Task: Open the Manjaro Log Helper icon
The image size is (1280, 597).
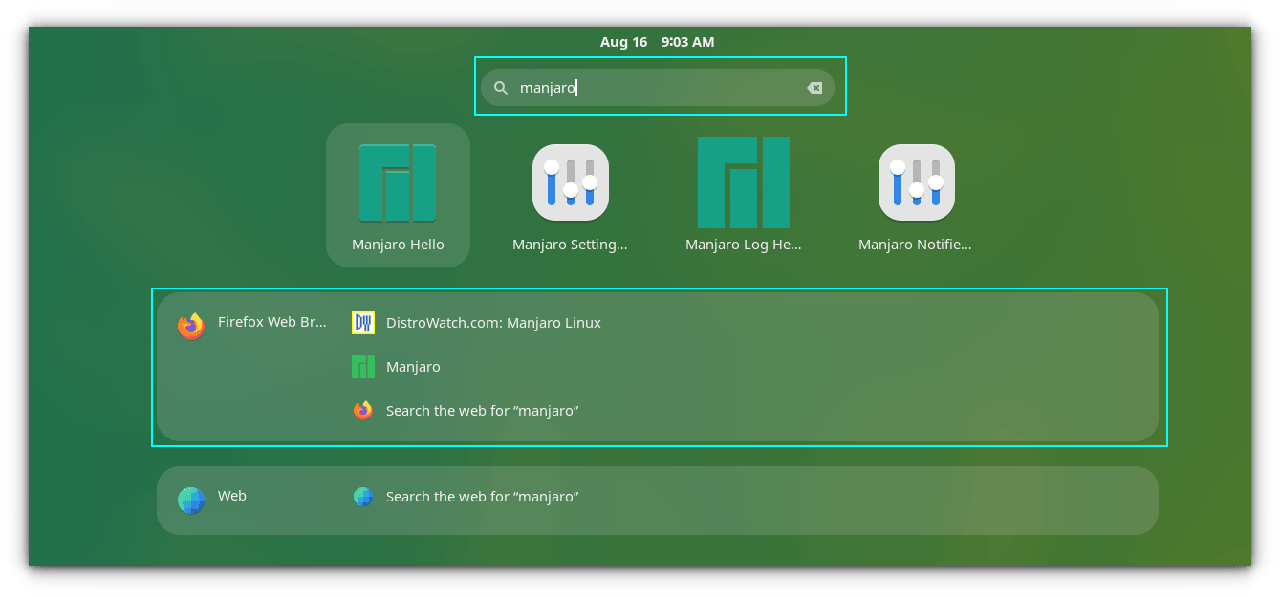Action: click(x=743, y=183)
